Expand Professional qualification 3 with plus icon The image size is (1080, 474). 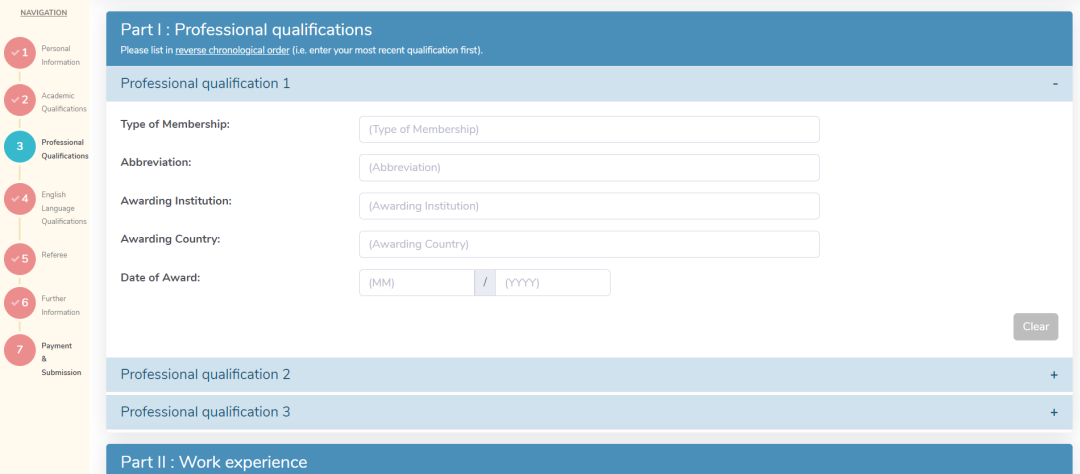click(x=1054, y=412)
